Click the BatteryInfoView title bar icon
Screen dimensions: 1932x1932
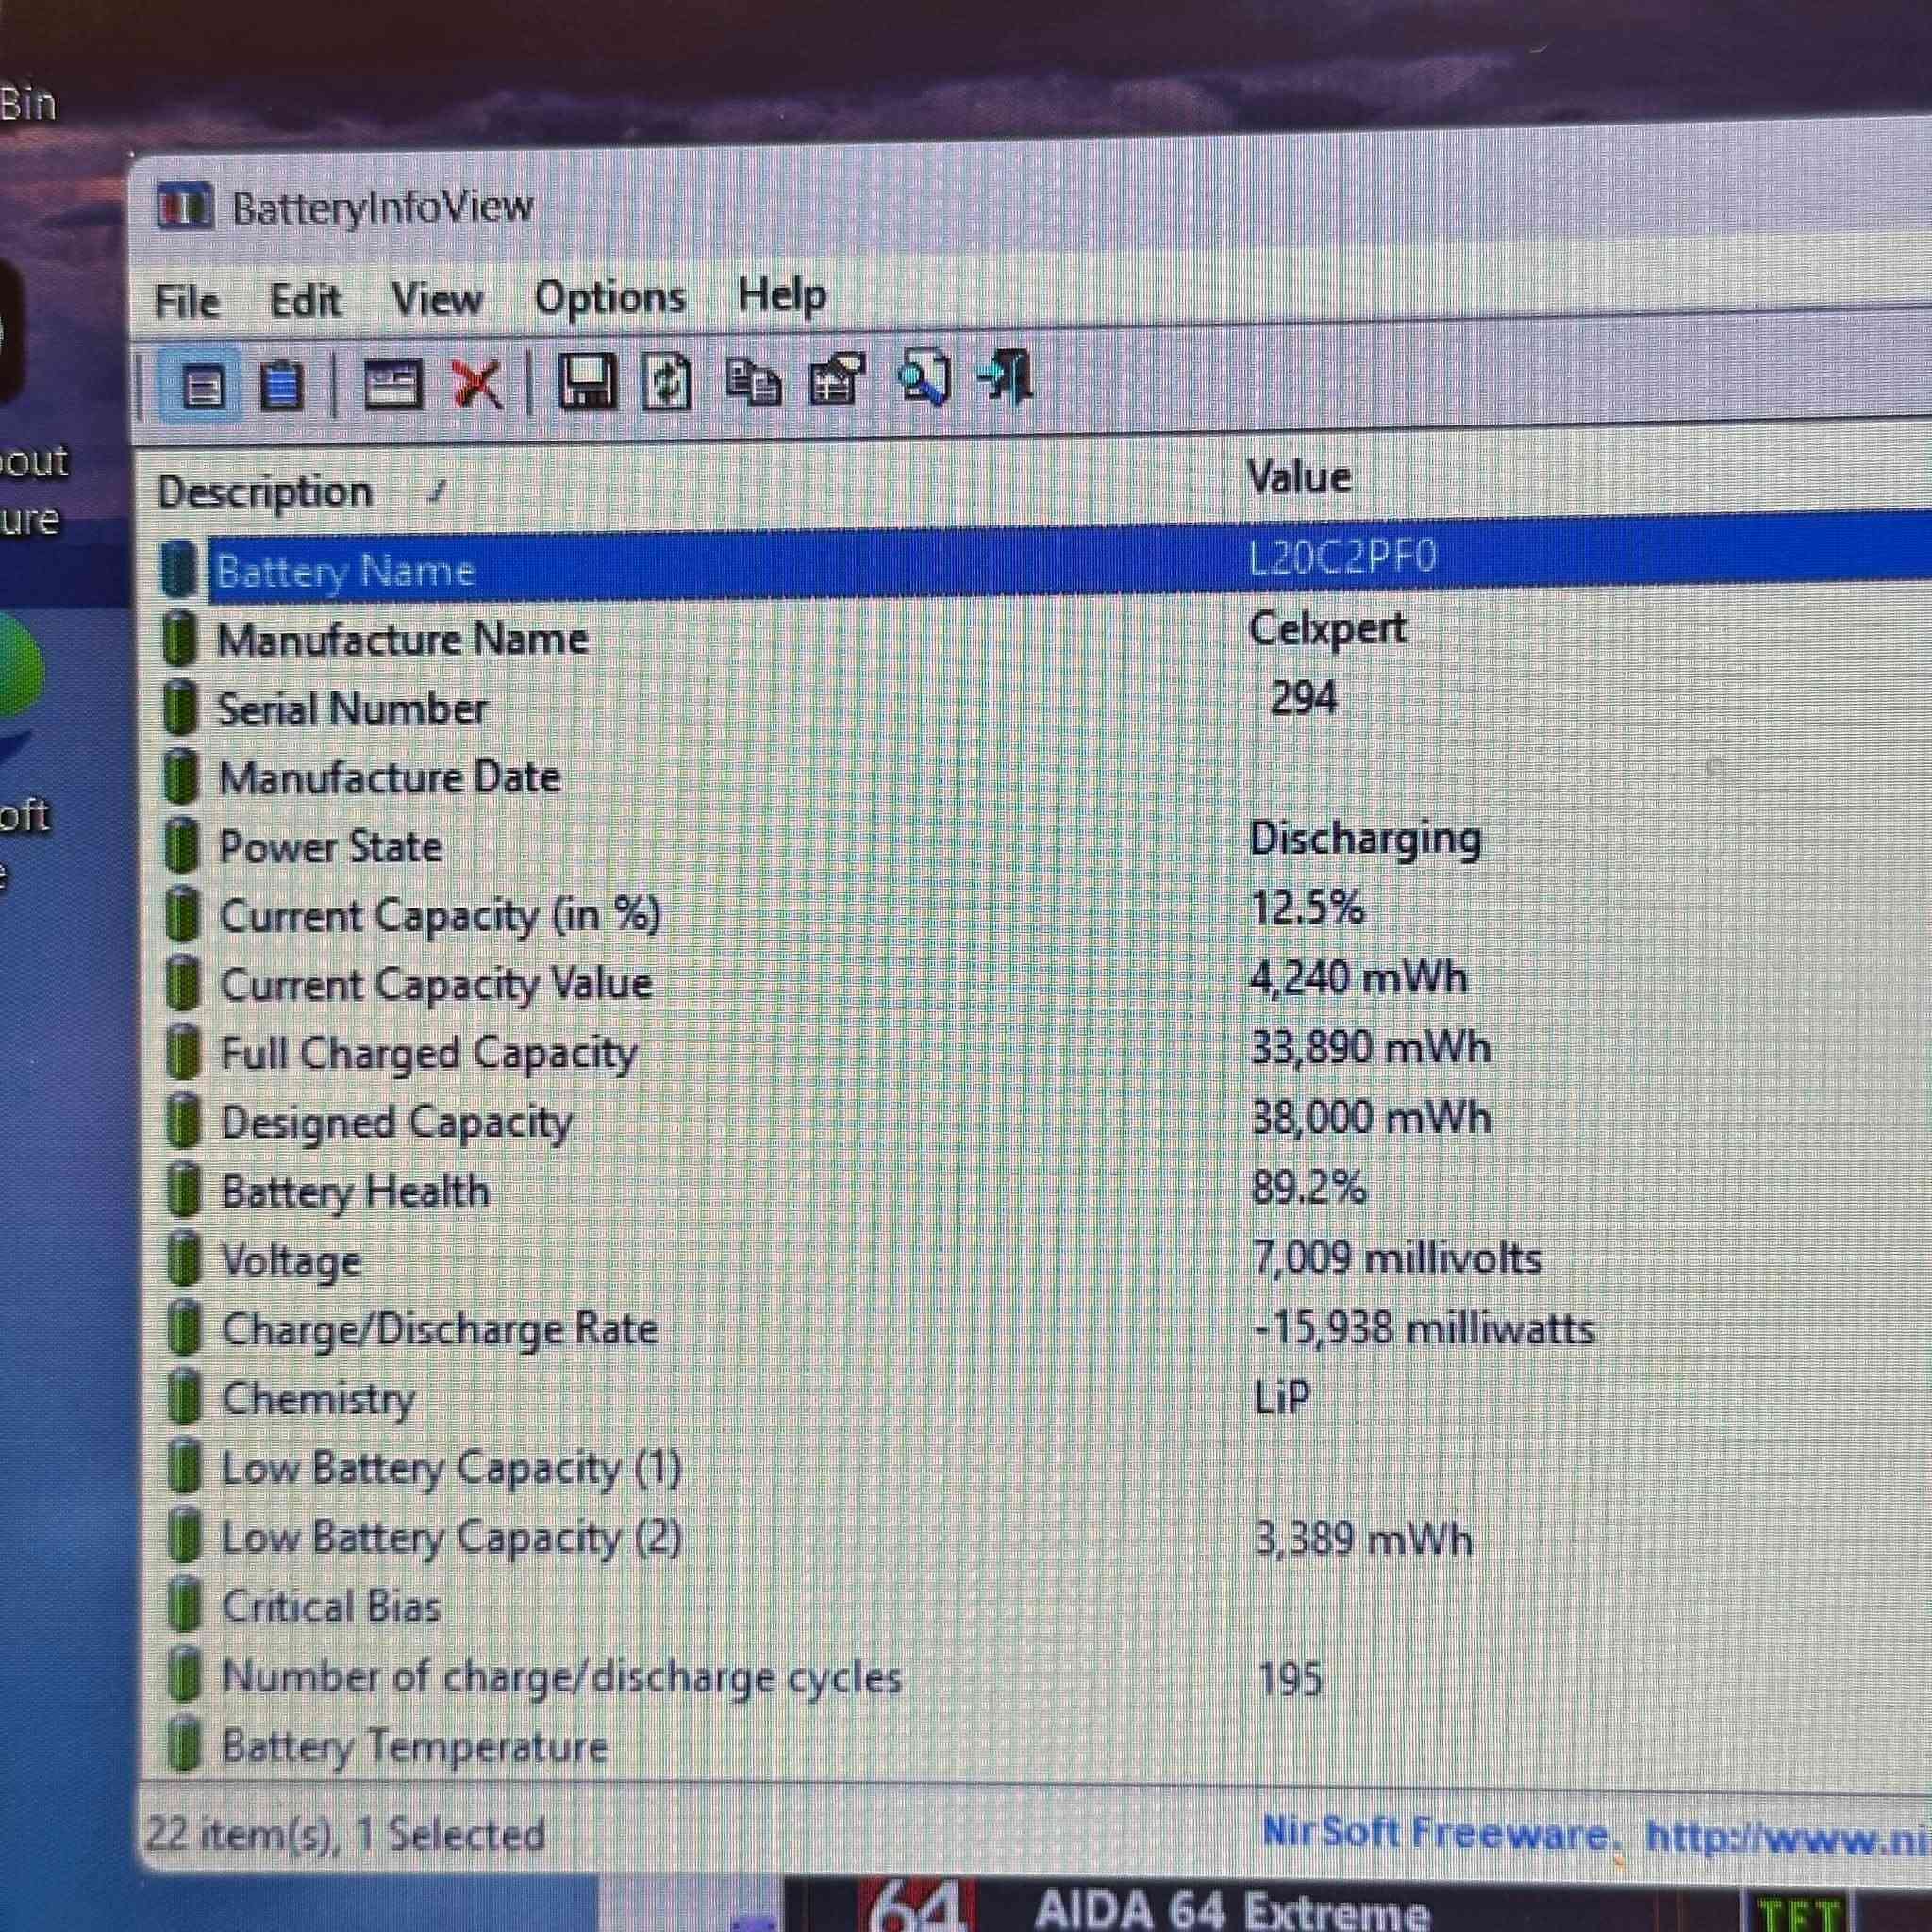(184, 207)
